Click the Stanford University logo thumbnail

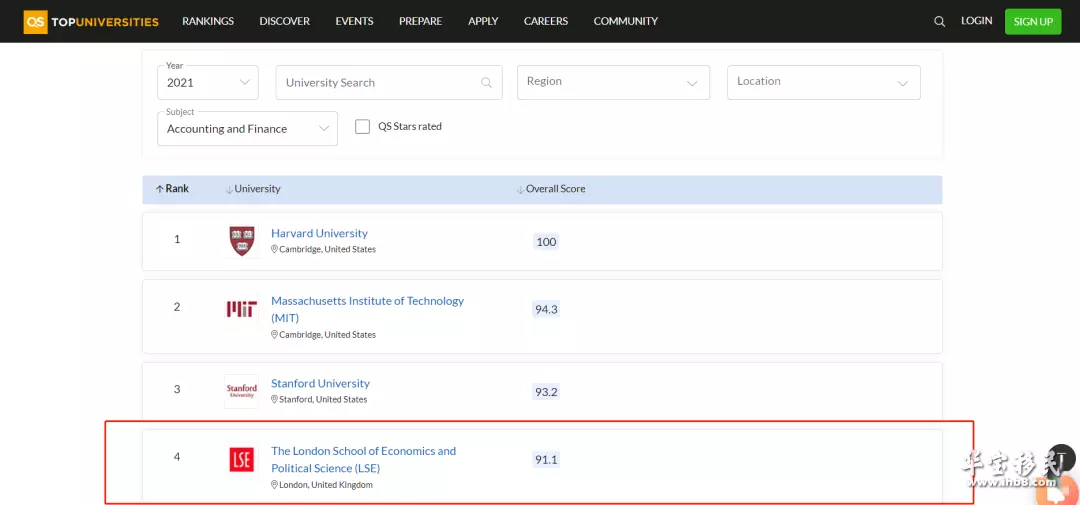242,391
